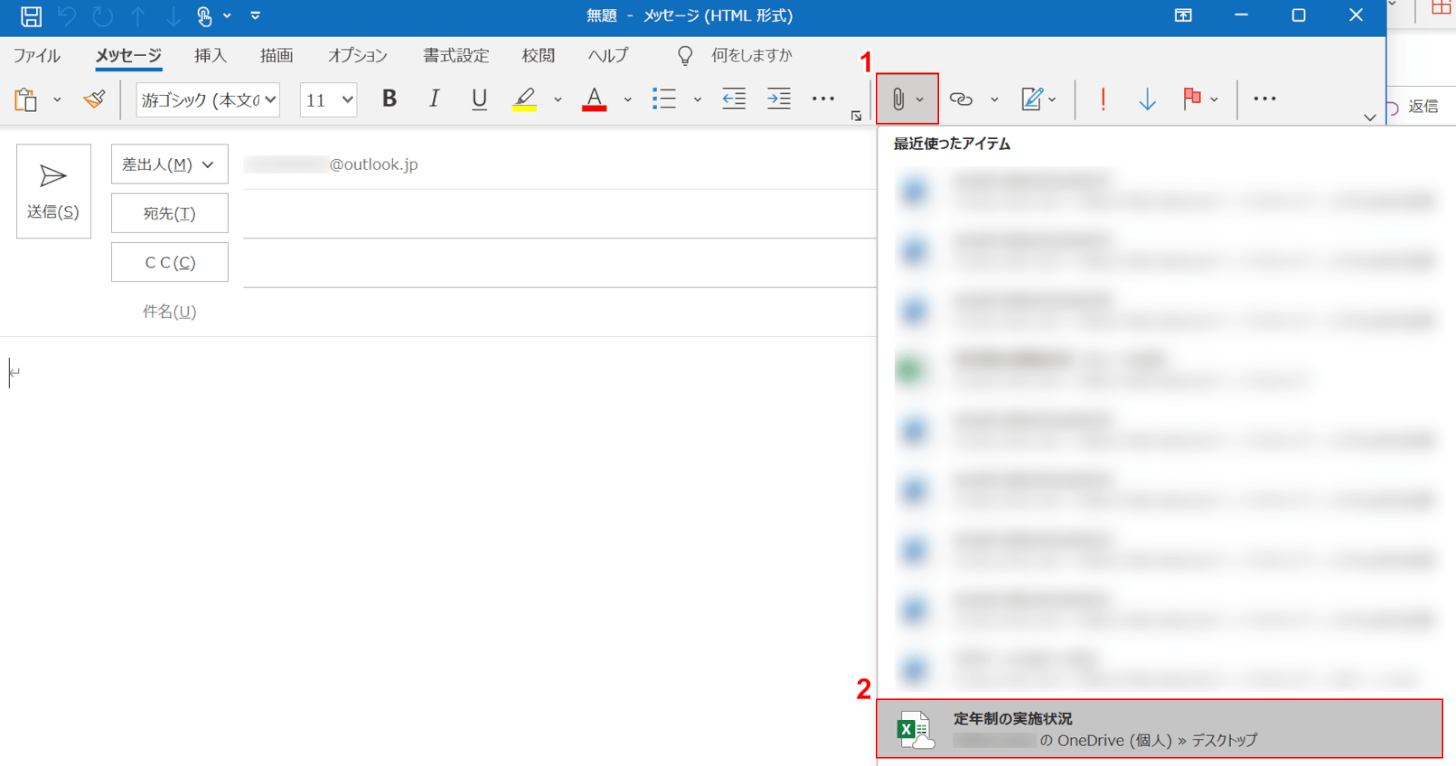Click the 宛先 recipients button

tap(170, 213)
